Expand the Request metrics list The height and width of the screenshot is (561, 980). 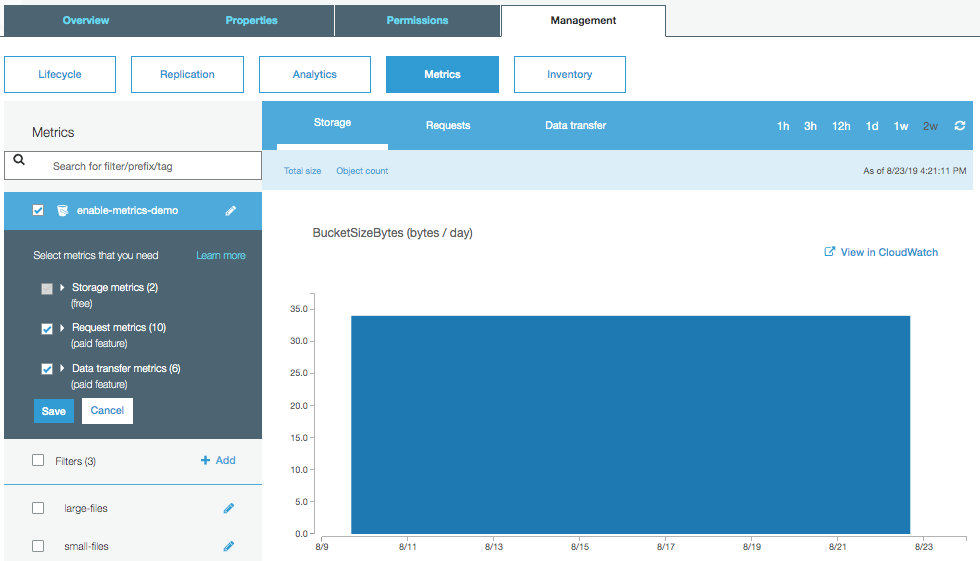click(62, 327)
